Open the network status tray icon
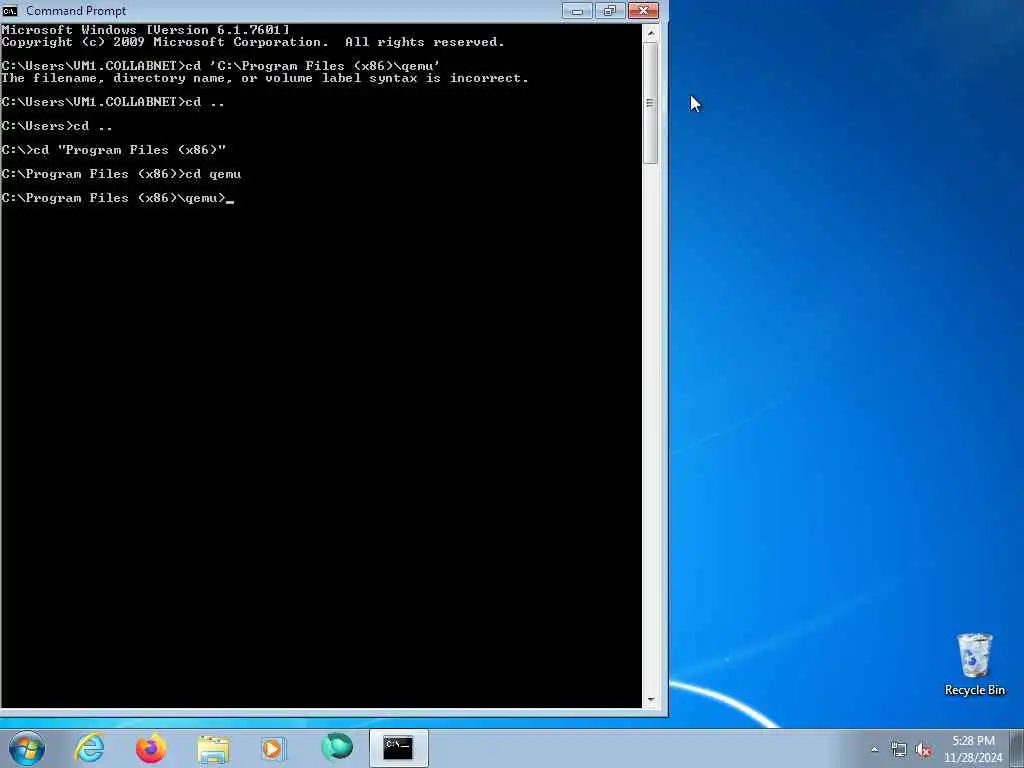The image size is (1024, 768). [x=899, y=750]
